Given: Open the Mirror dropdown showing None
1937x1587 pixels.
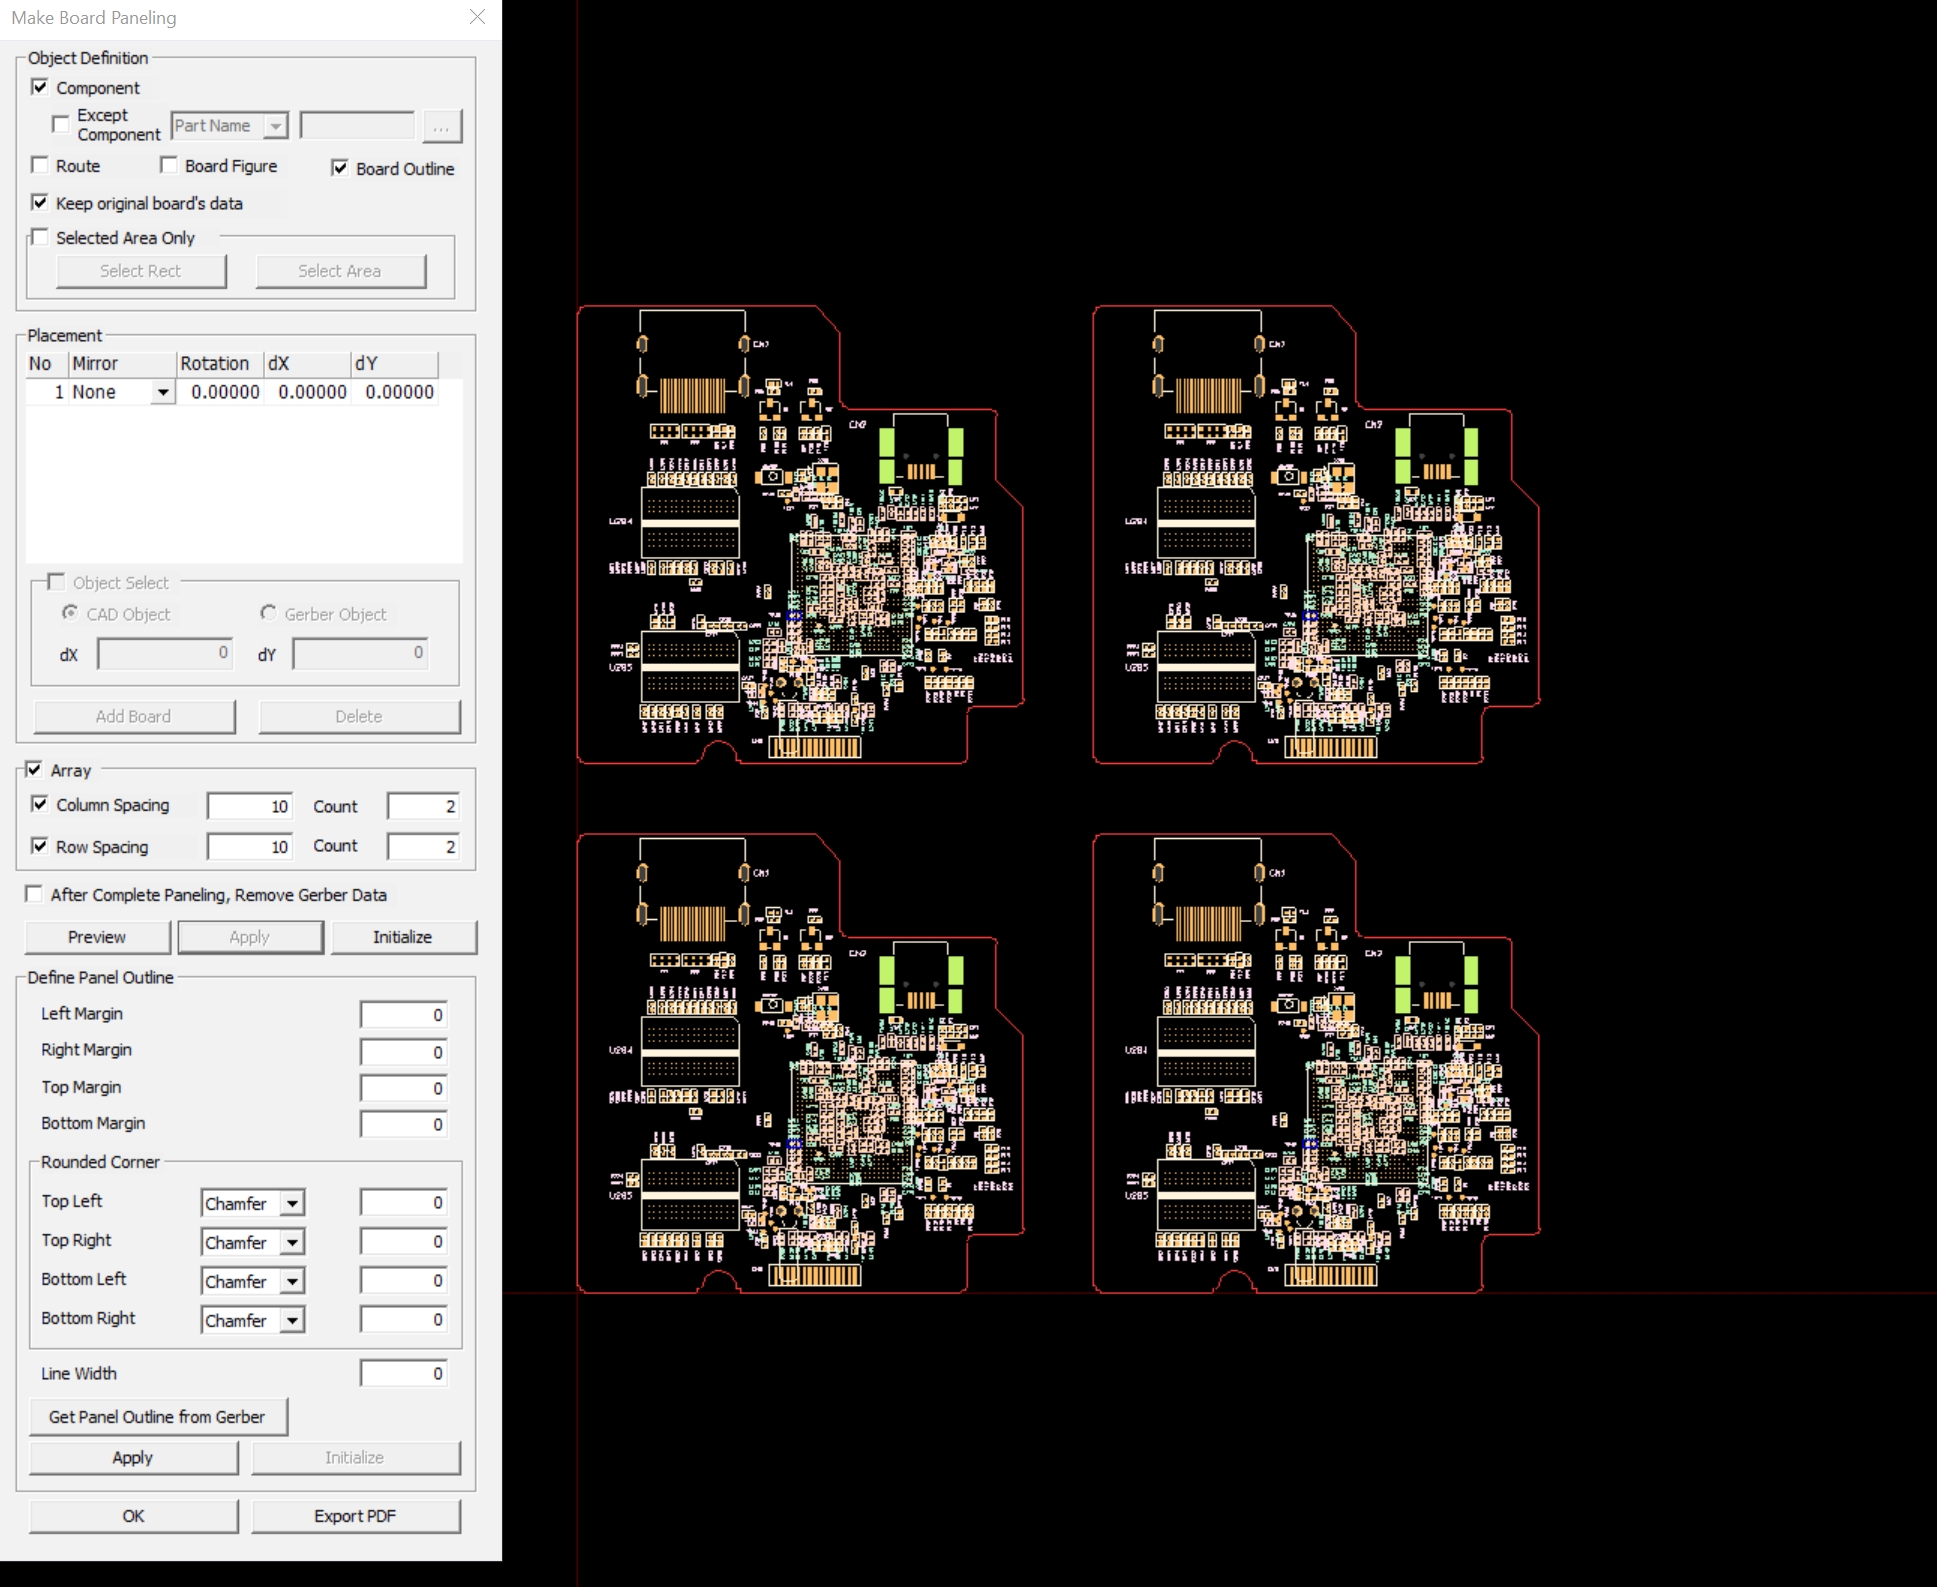Looking at the screenshot, I should tap(163, 391).
